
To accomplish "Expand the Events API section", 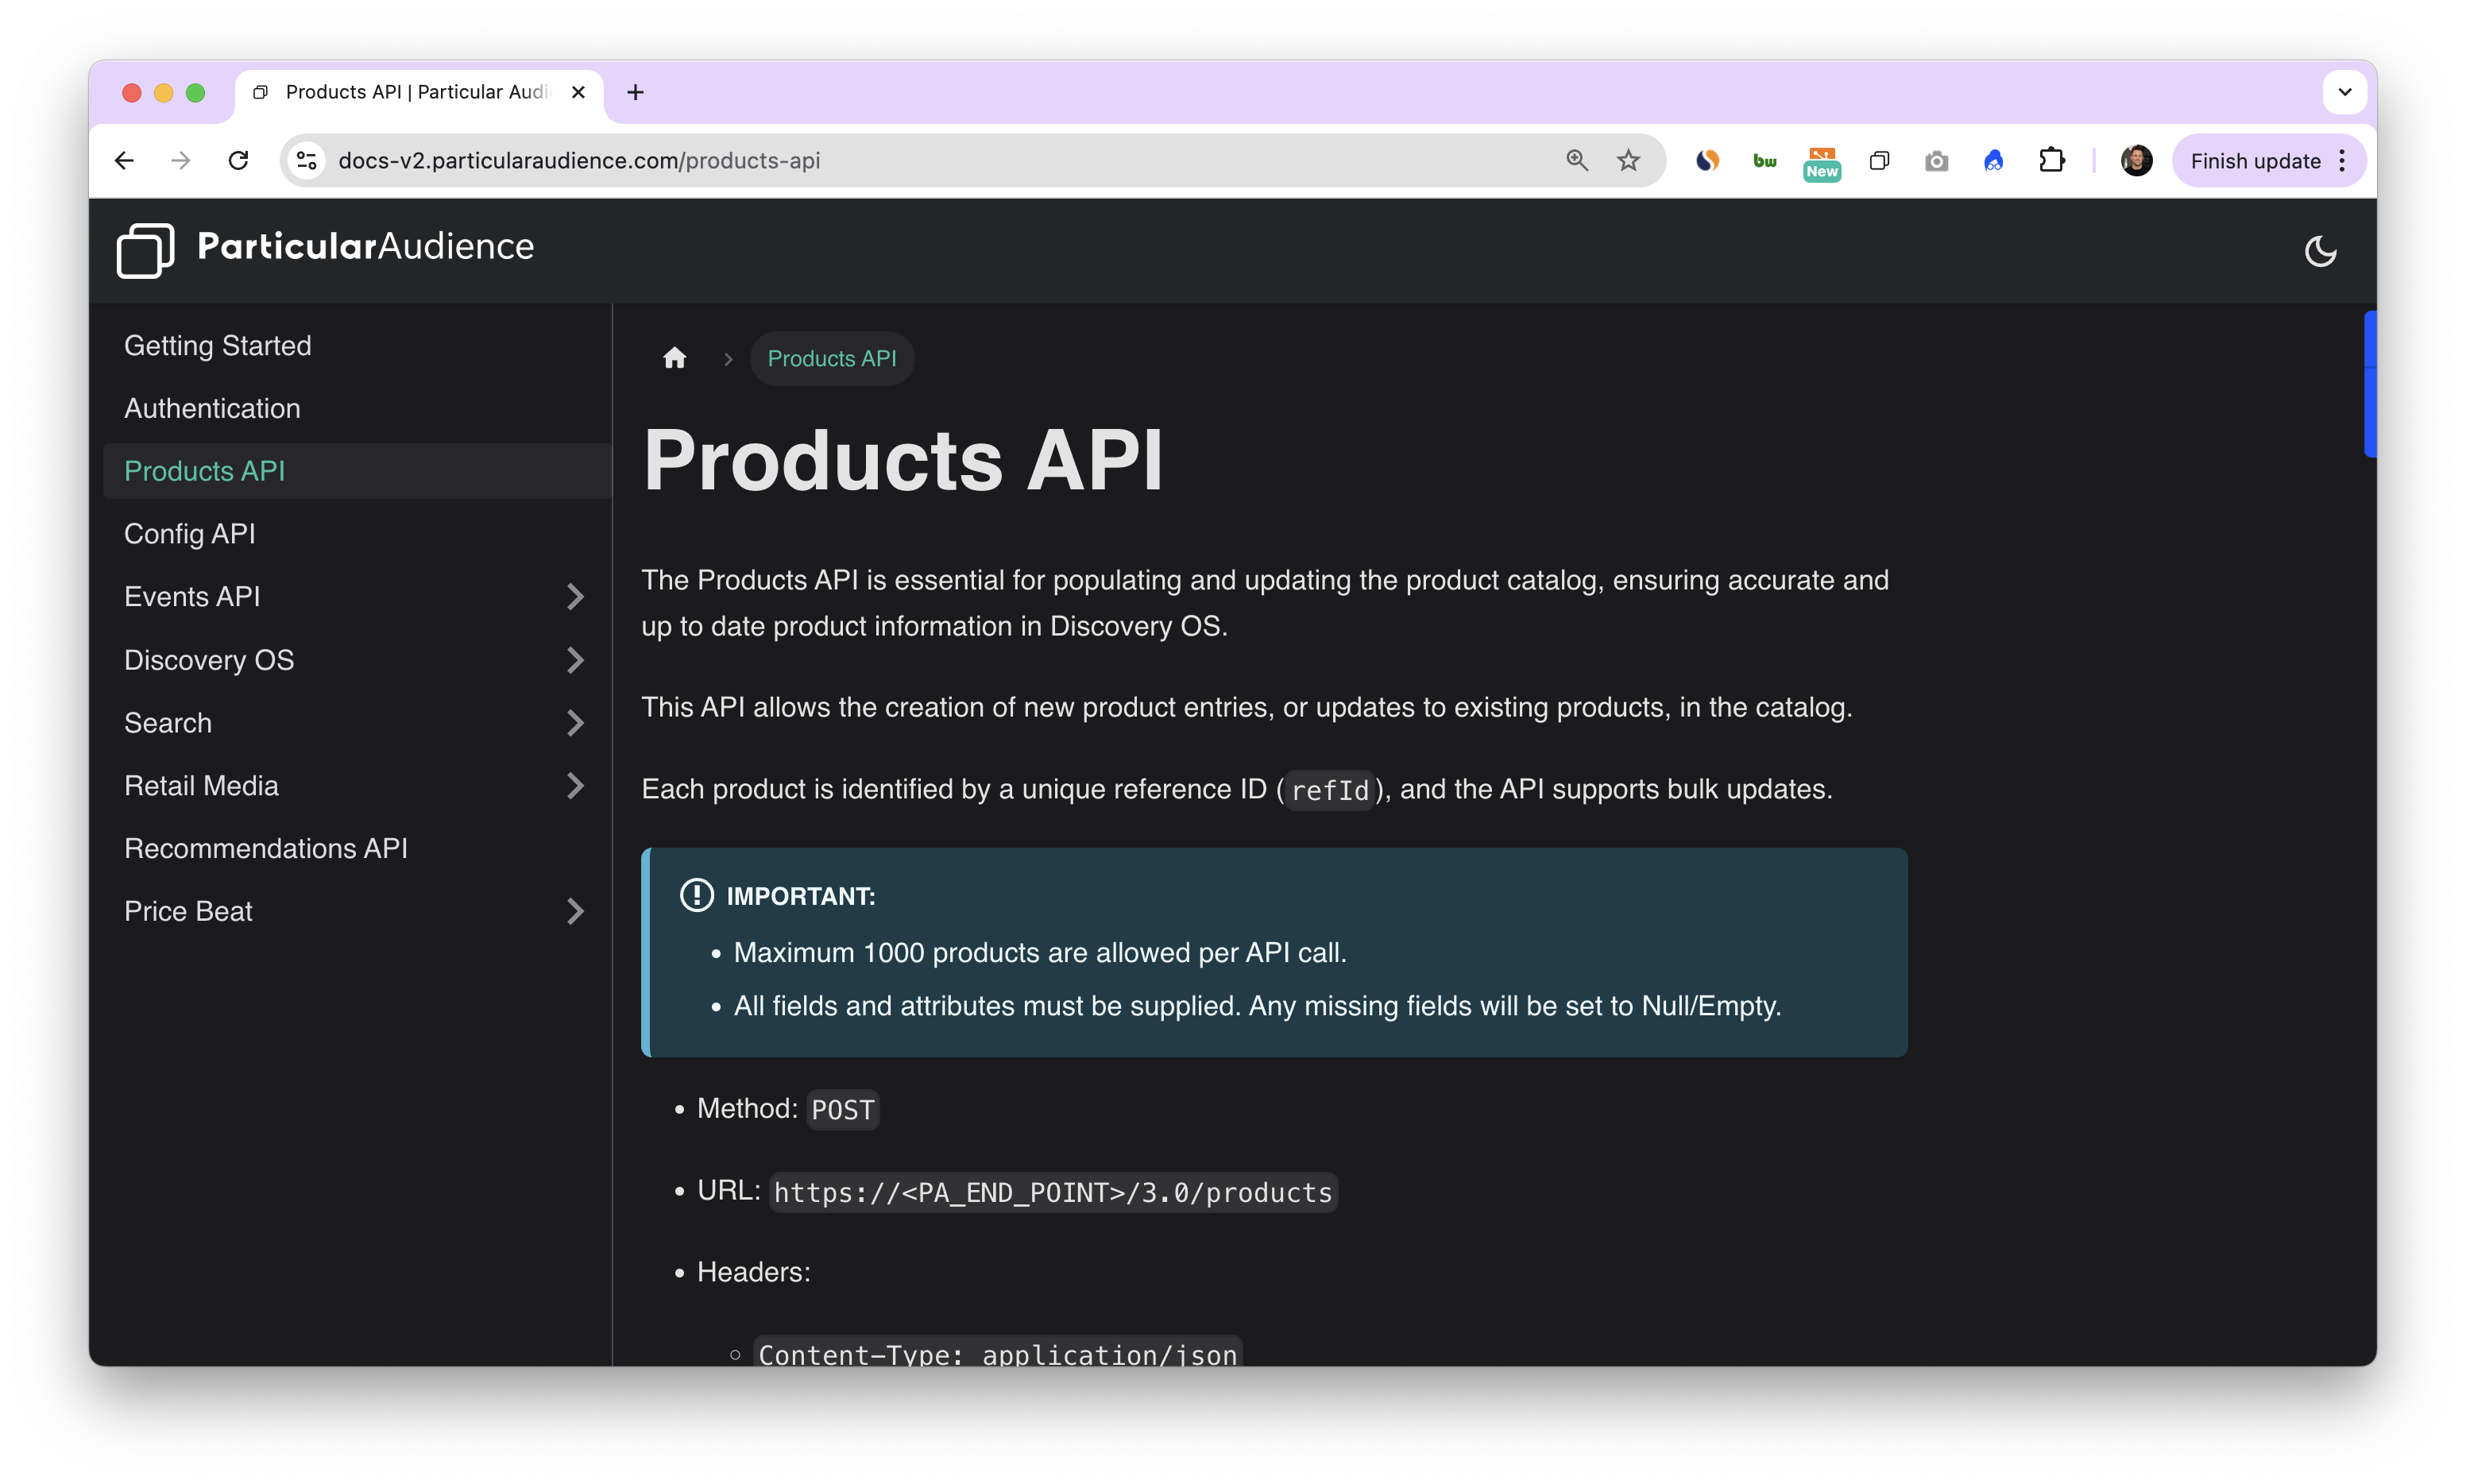I will pos(574,597).
